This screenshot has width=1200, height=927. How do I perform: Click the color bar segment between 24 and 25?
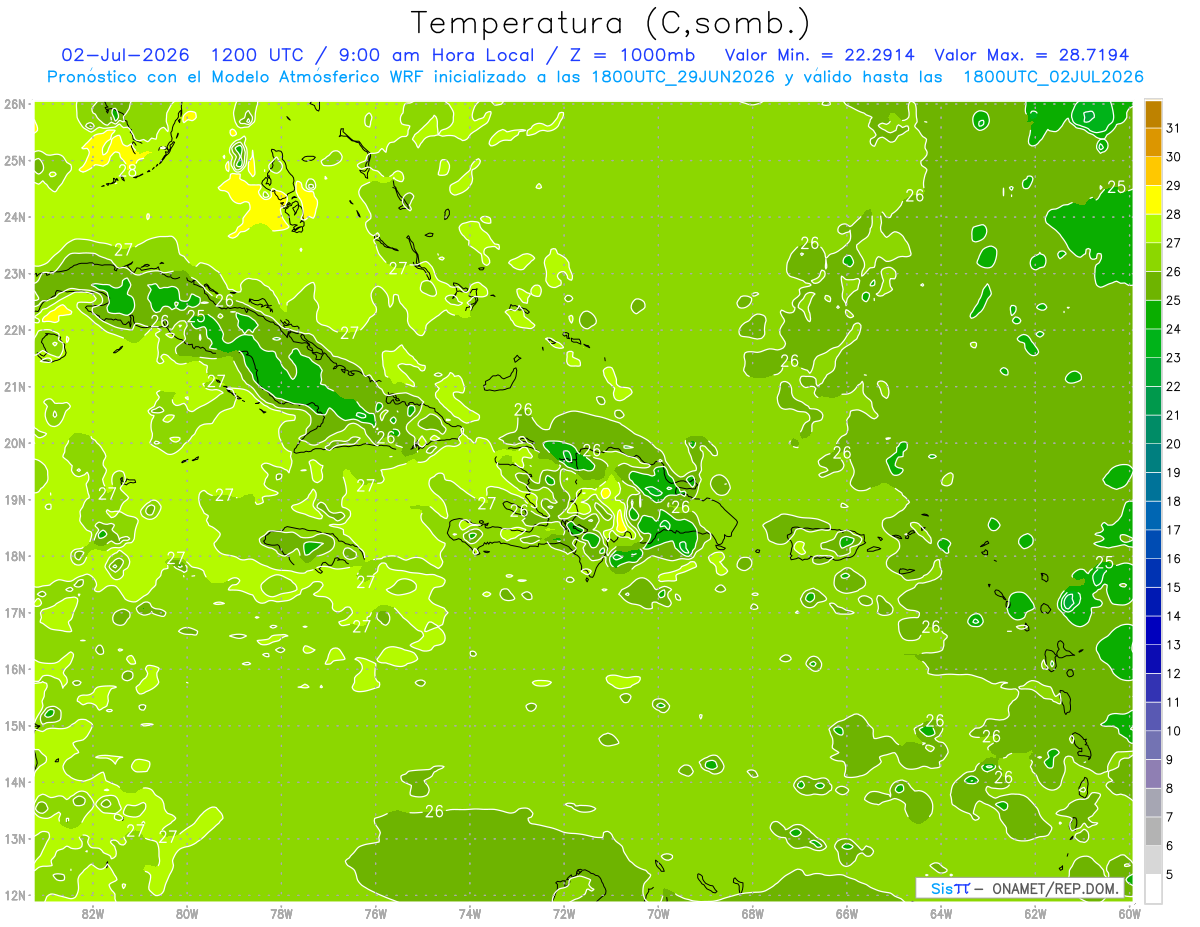point(1153,315)
